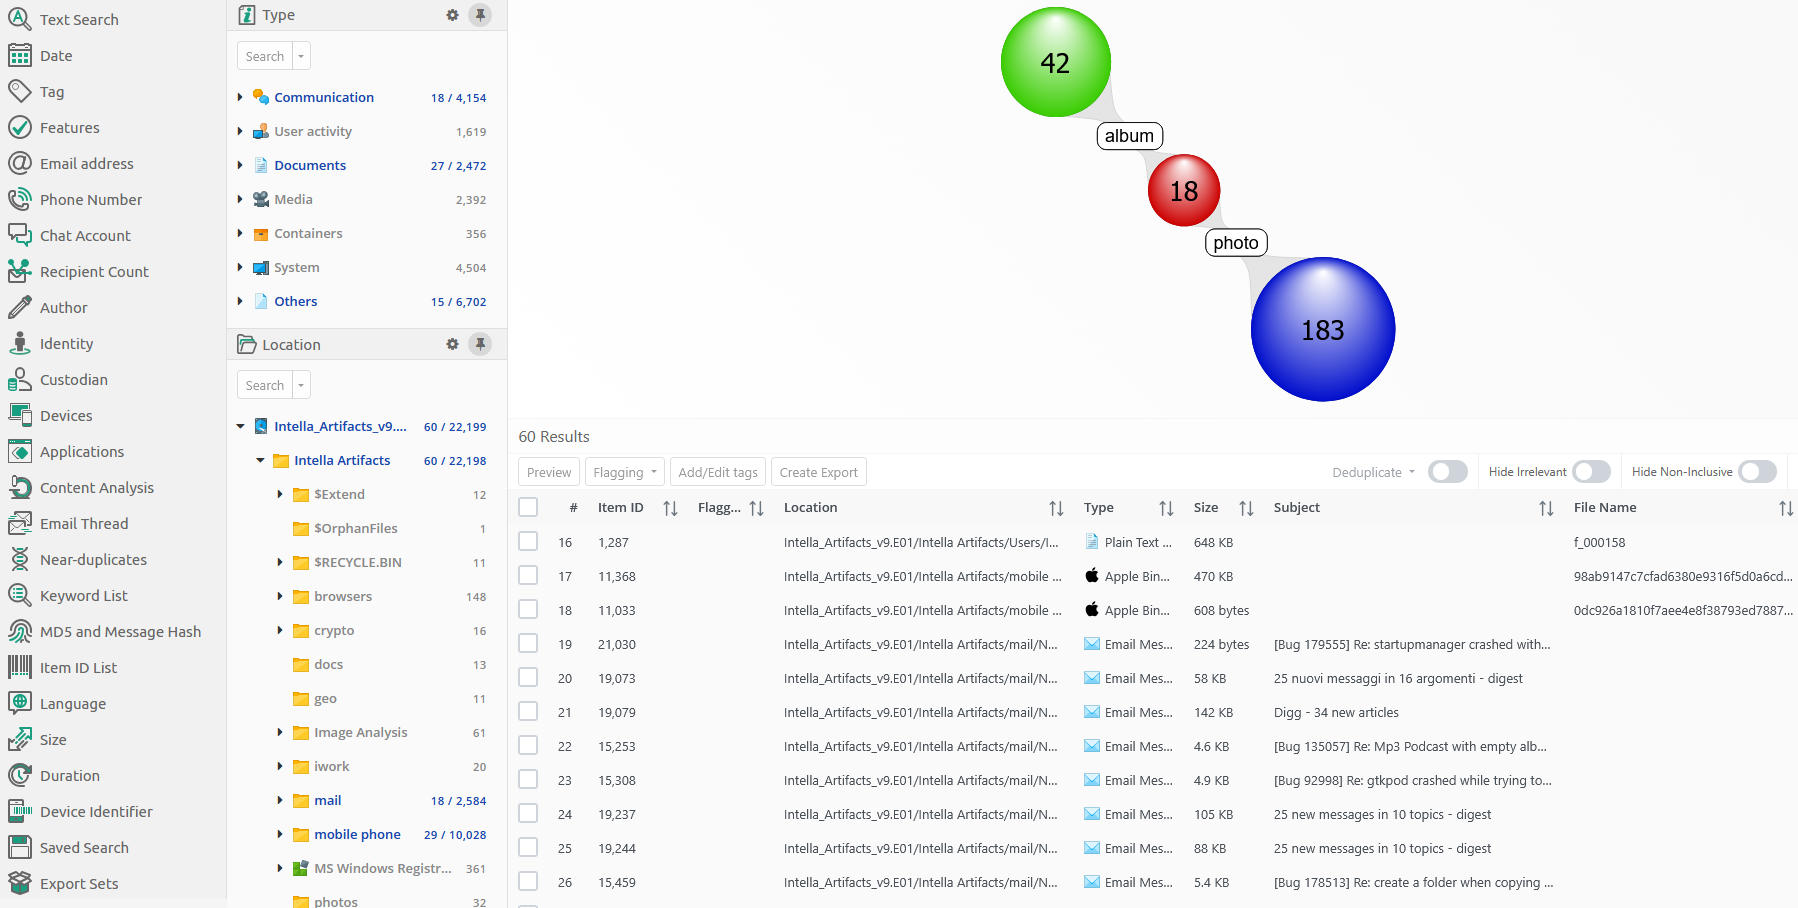Open the Recipient Count facet icon

coord(19,271)
